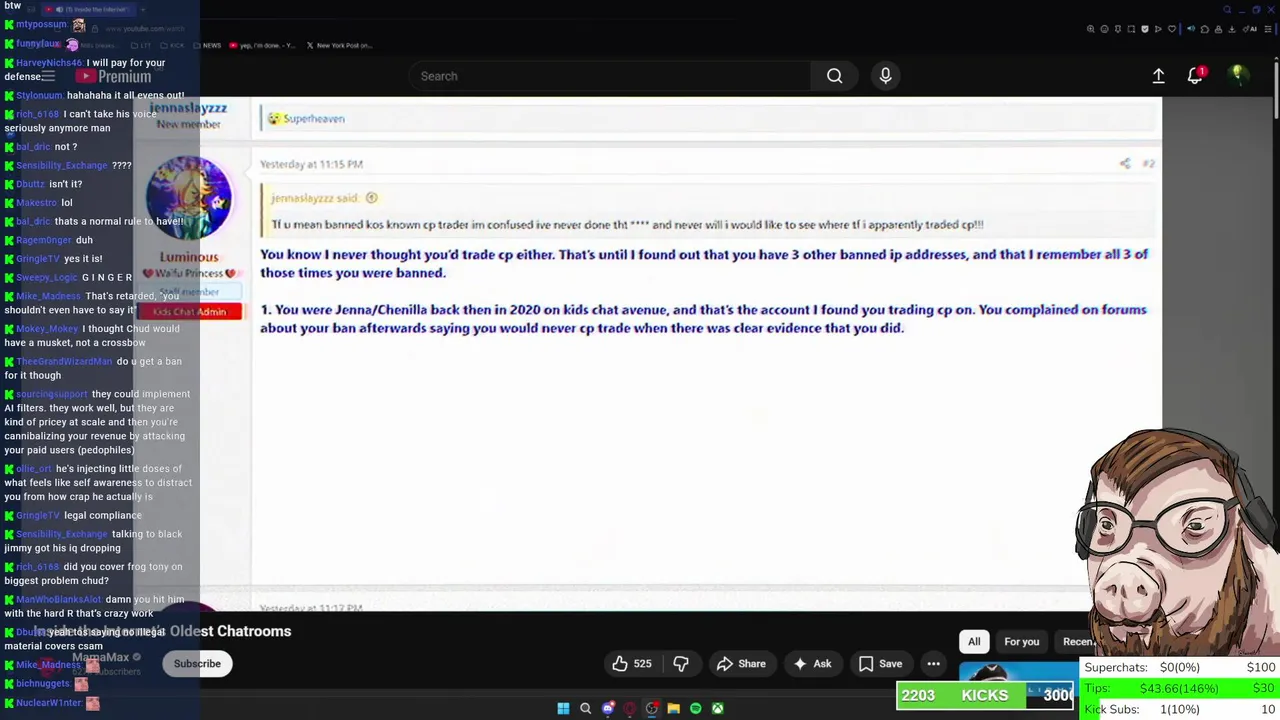
Task: Dislike the video with thumbs down
Action: click(681, 664)
